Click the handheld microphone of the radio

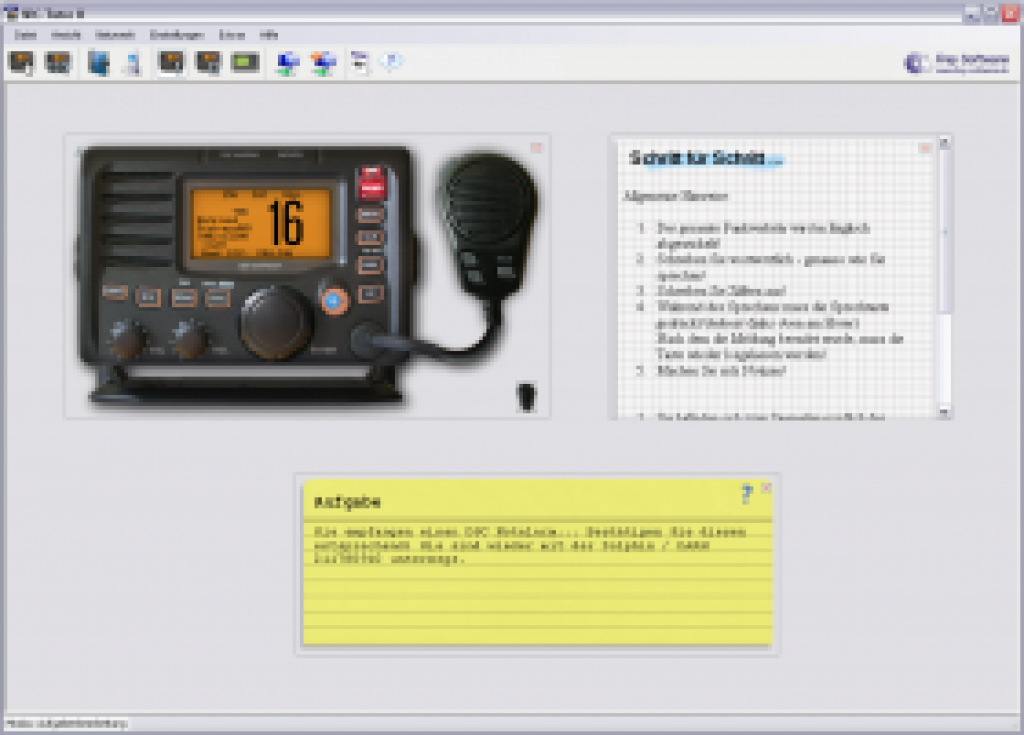[490, 225]
